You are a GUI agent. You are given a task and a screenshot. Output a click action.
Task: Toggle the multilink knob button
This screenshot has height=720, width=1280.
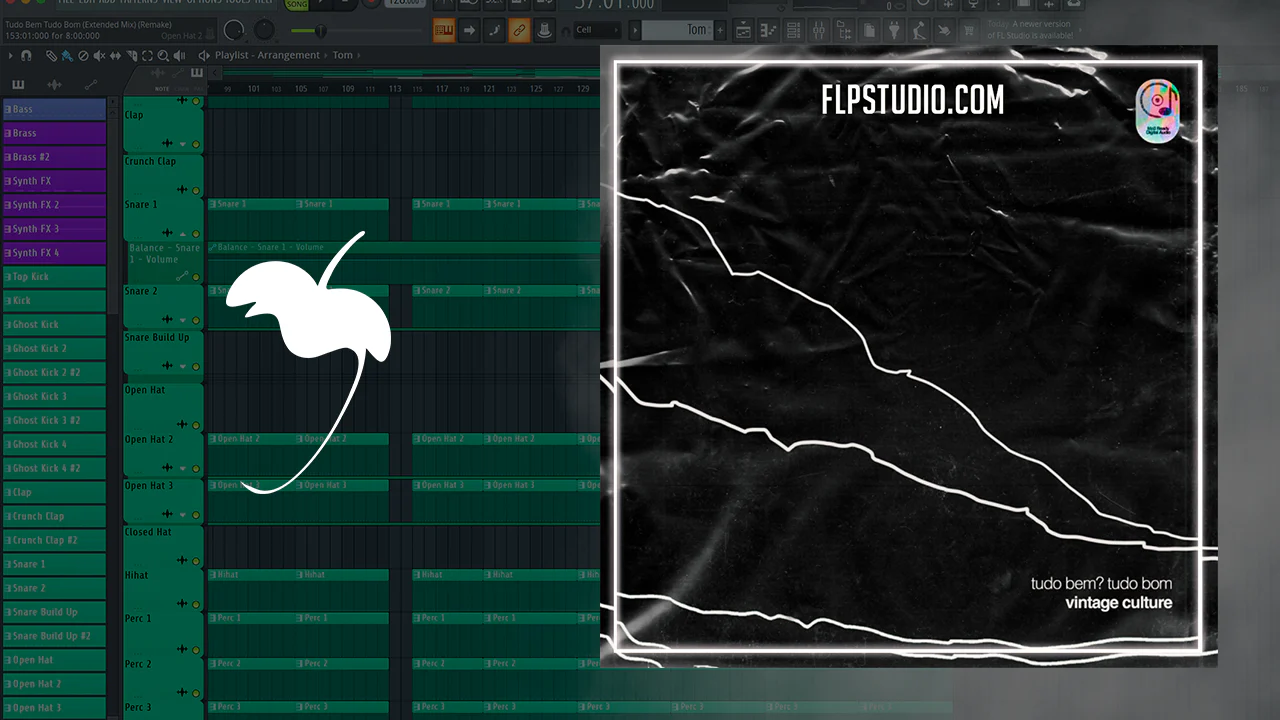[x=544, y=31]
